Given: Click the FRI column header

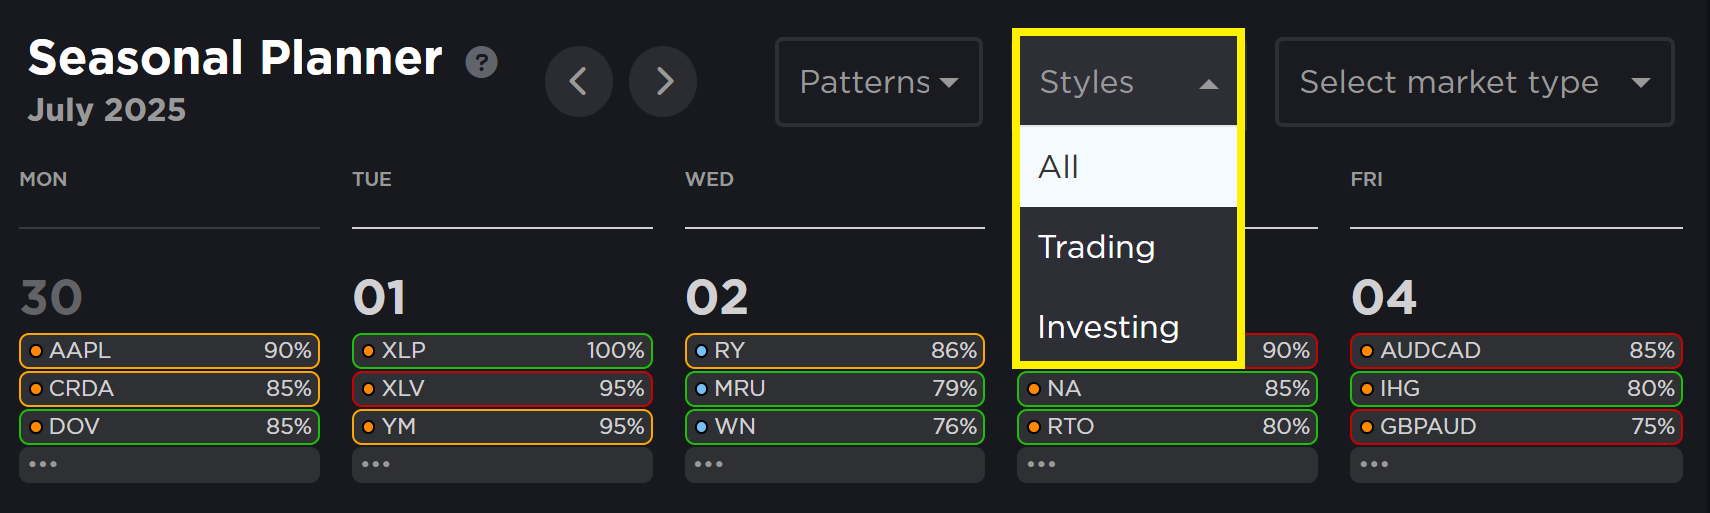Looking at the screenshot, I should [x=1367, y=180].
